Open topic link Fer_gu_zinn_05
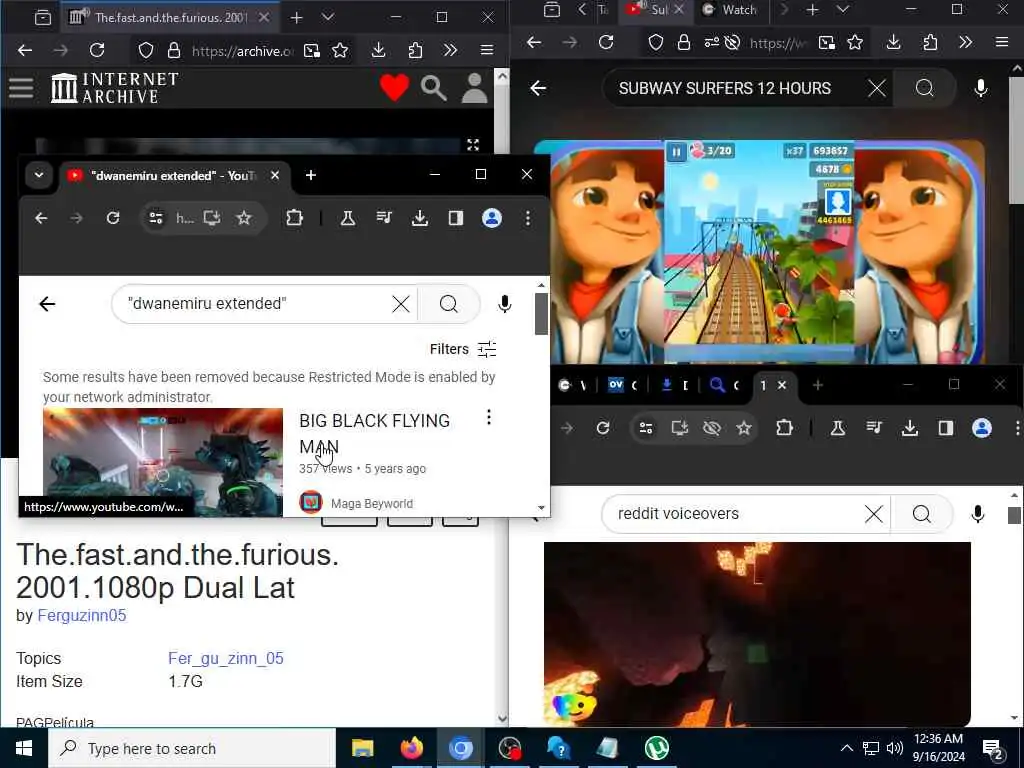Image resolution: width=1024 pixels, height=768 pixels. point(226,658)
